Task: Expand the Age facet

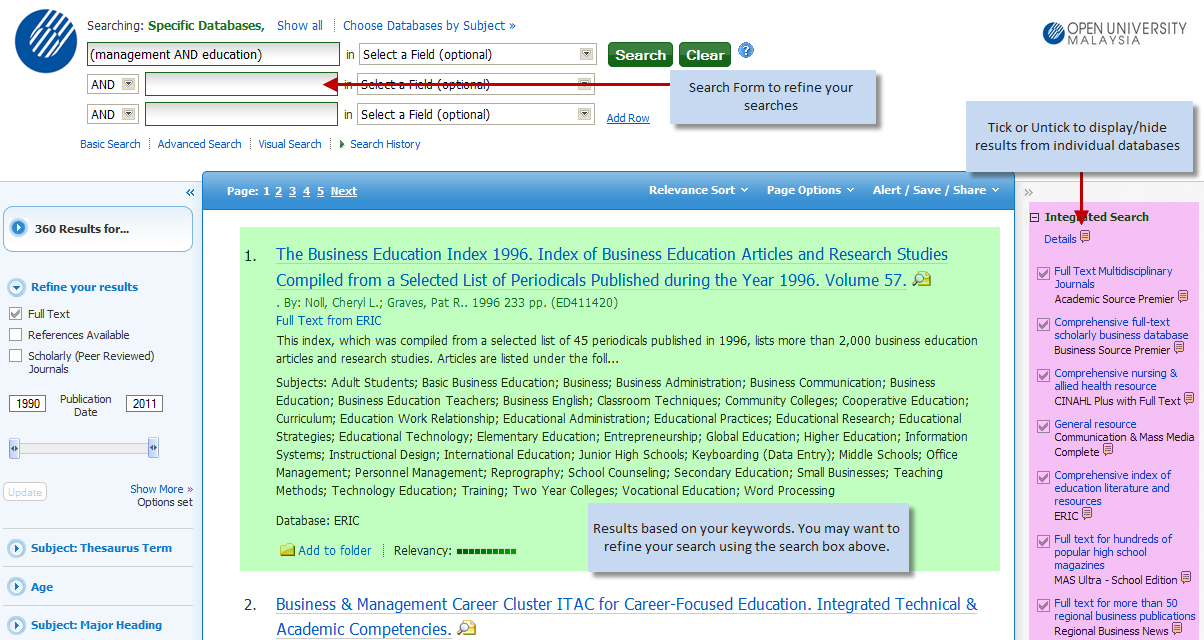Action: (x=16, y=587)
